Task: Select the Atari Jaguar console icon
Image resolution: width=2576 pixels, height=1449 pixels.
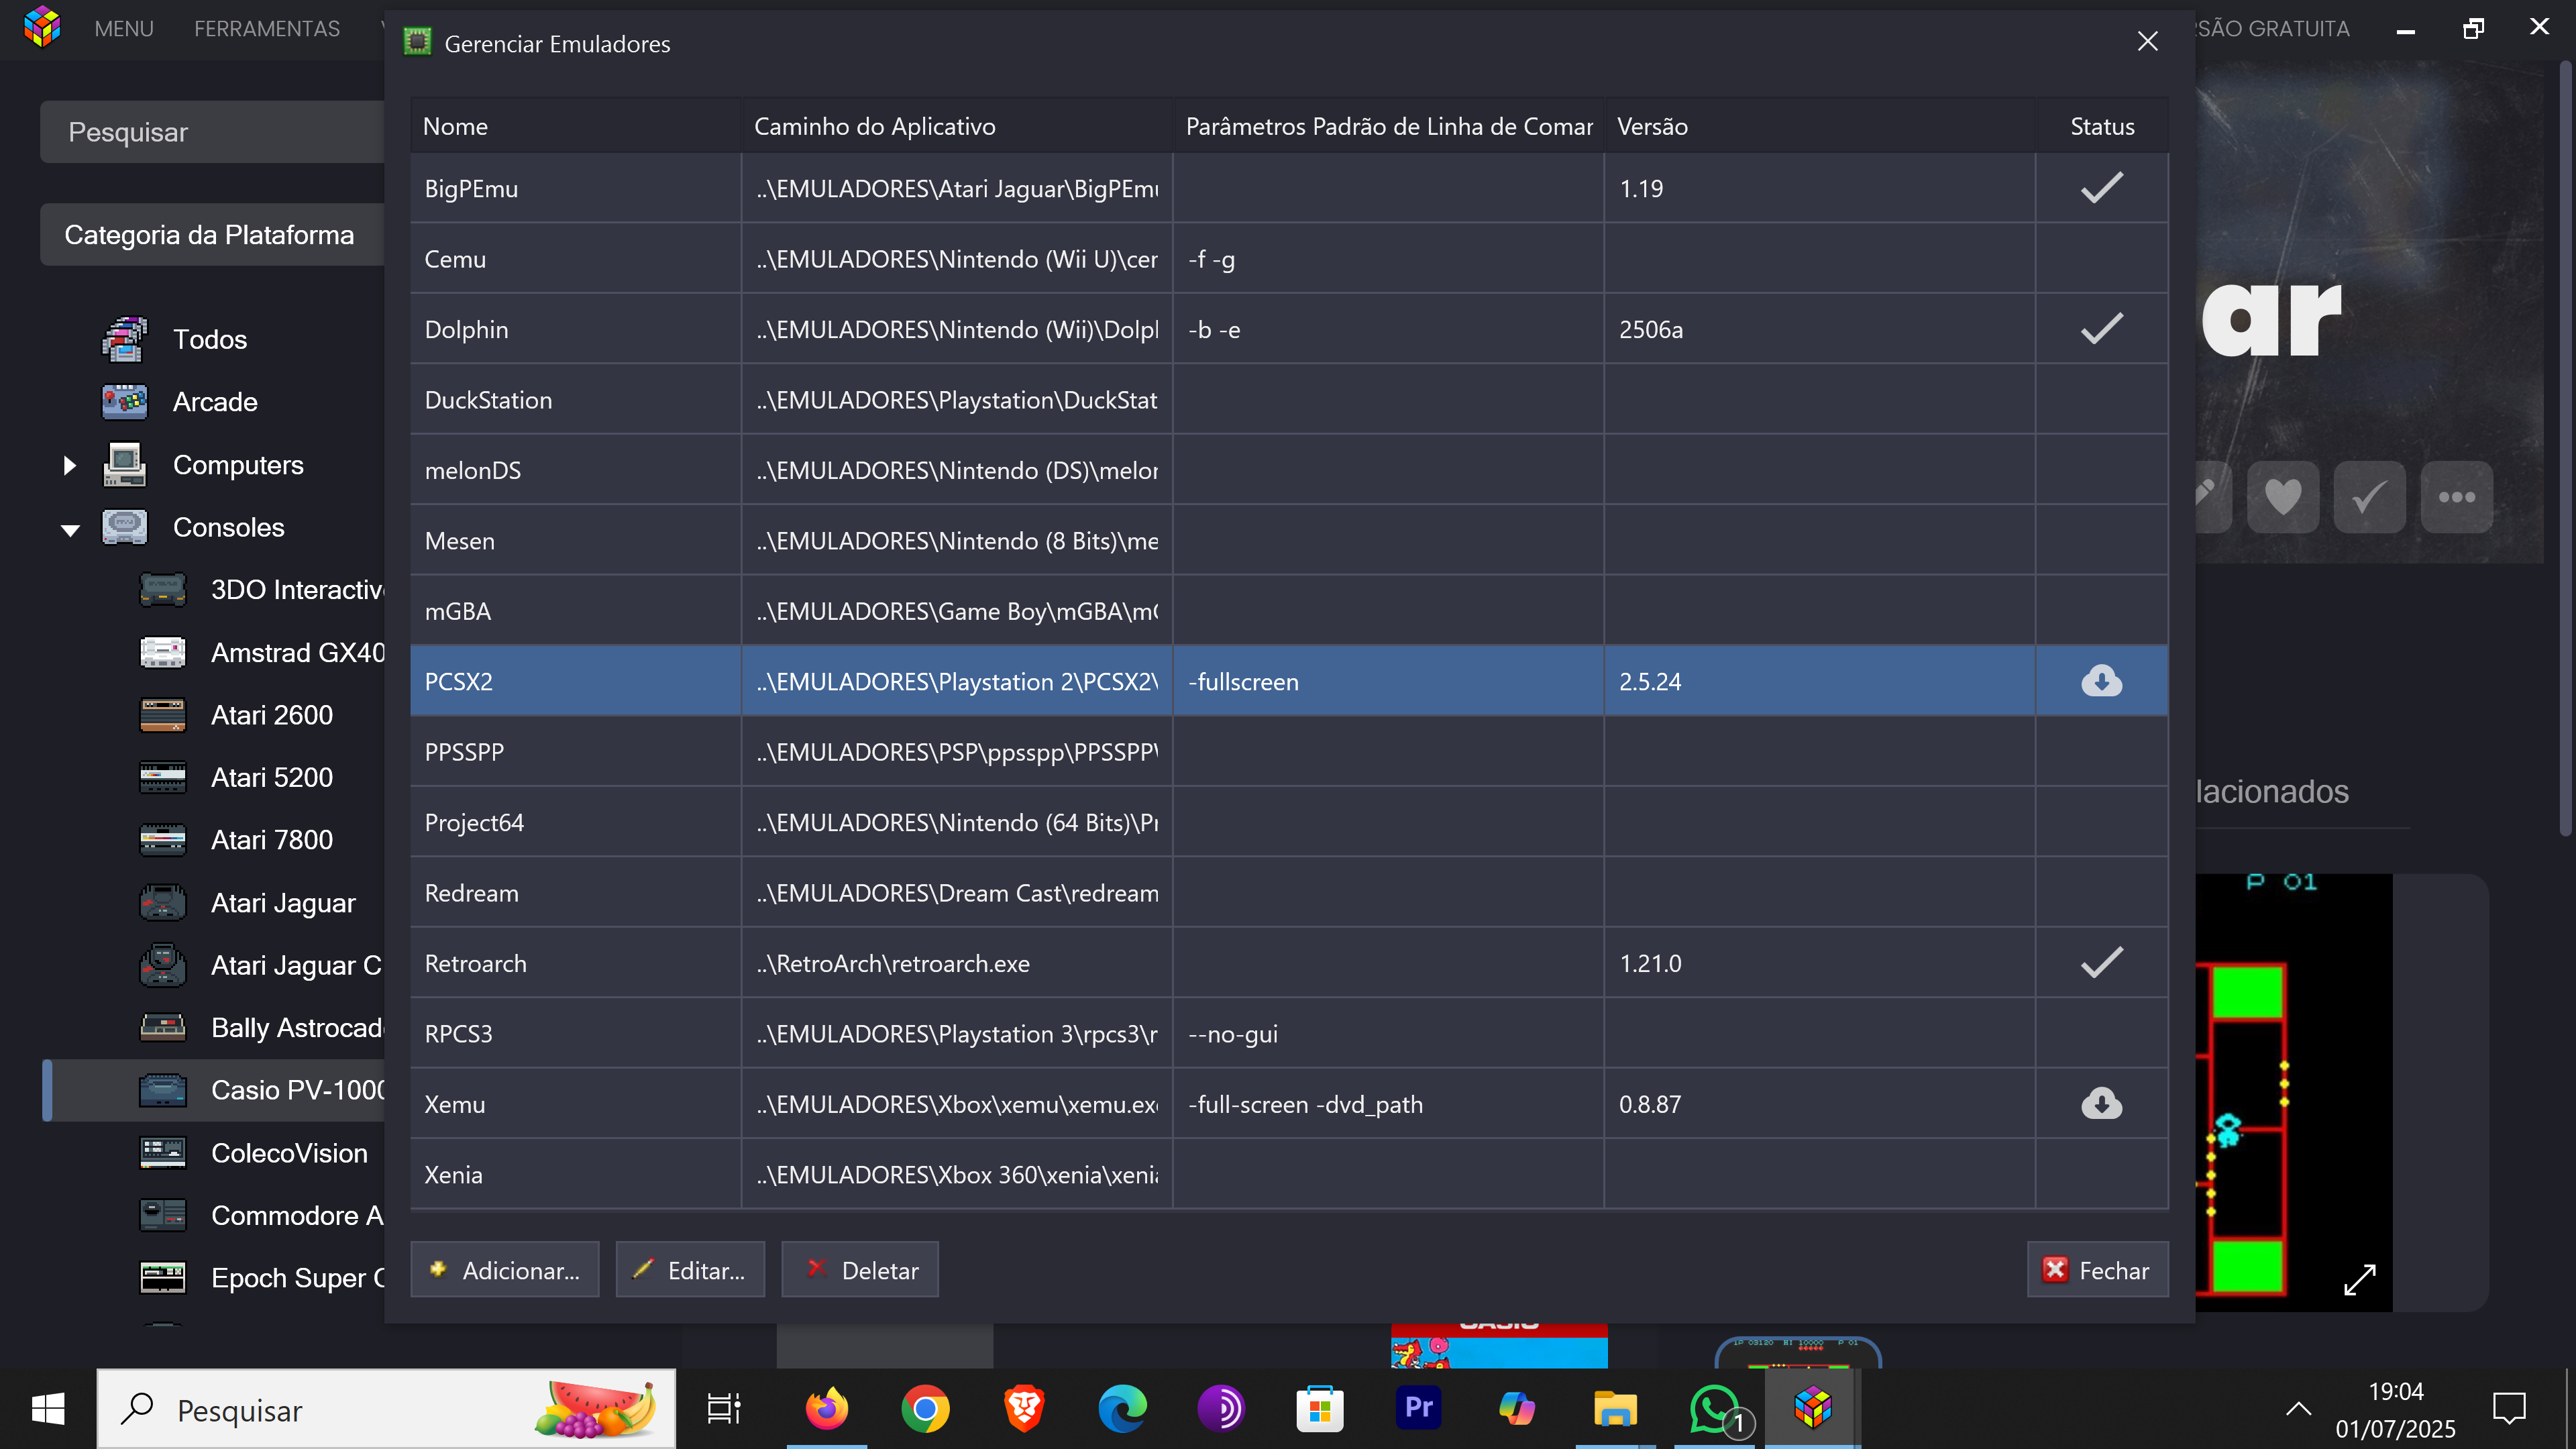Action: click(x=162, y=903)
